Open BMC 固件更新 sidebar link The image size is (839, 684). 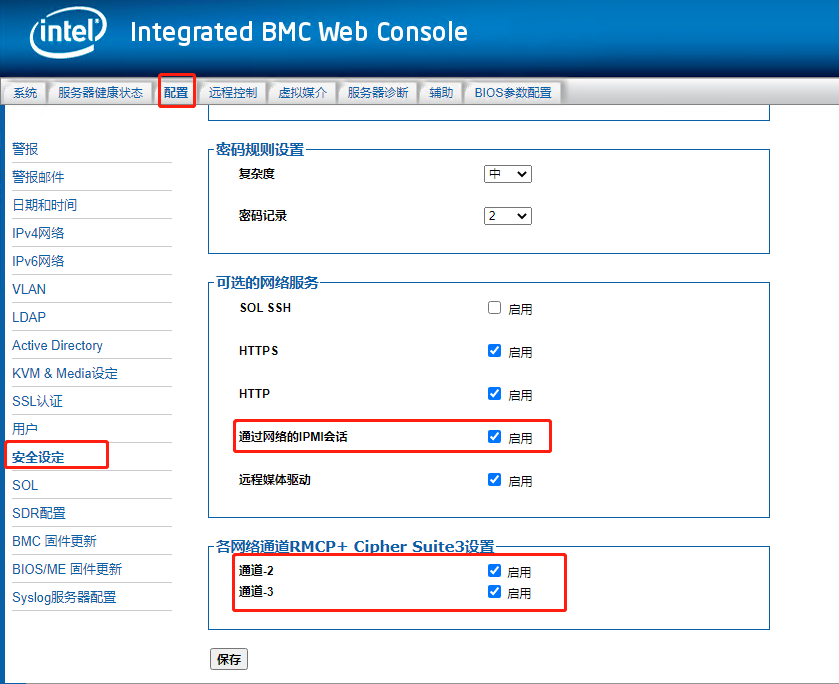(x=54, y=541)
